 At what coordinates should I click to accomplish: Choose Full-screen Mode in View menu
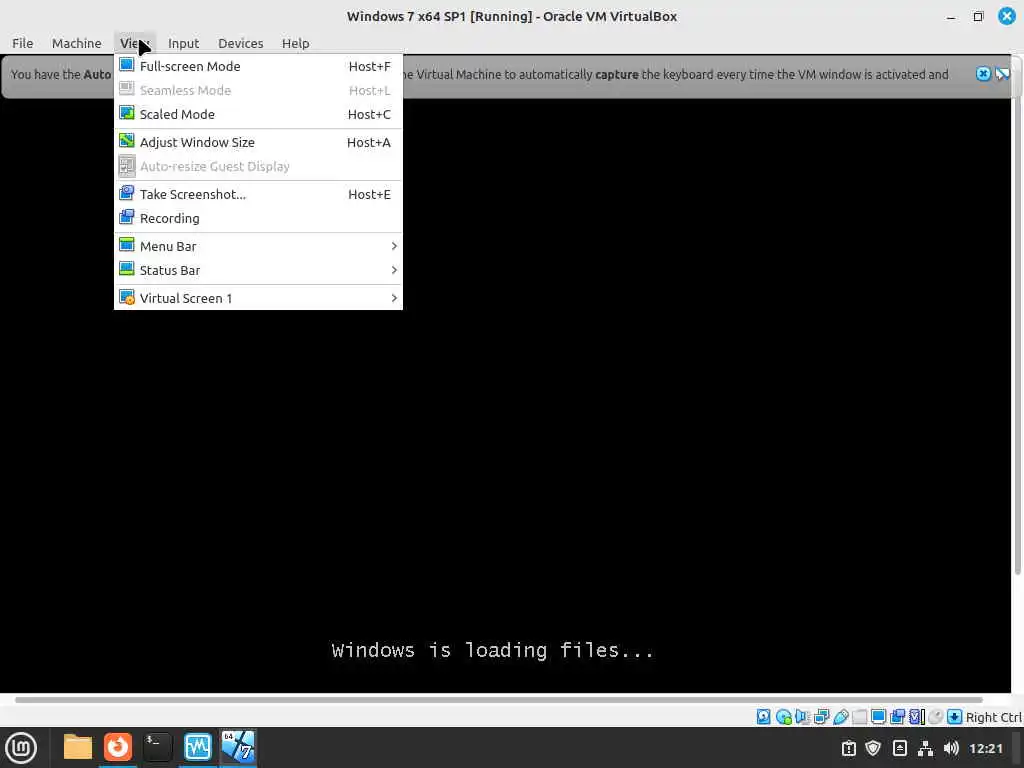258,66
